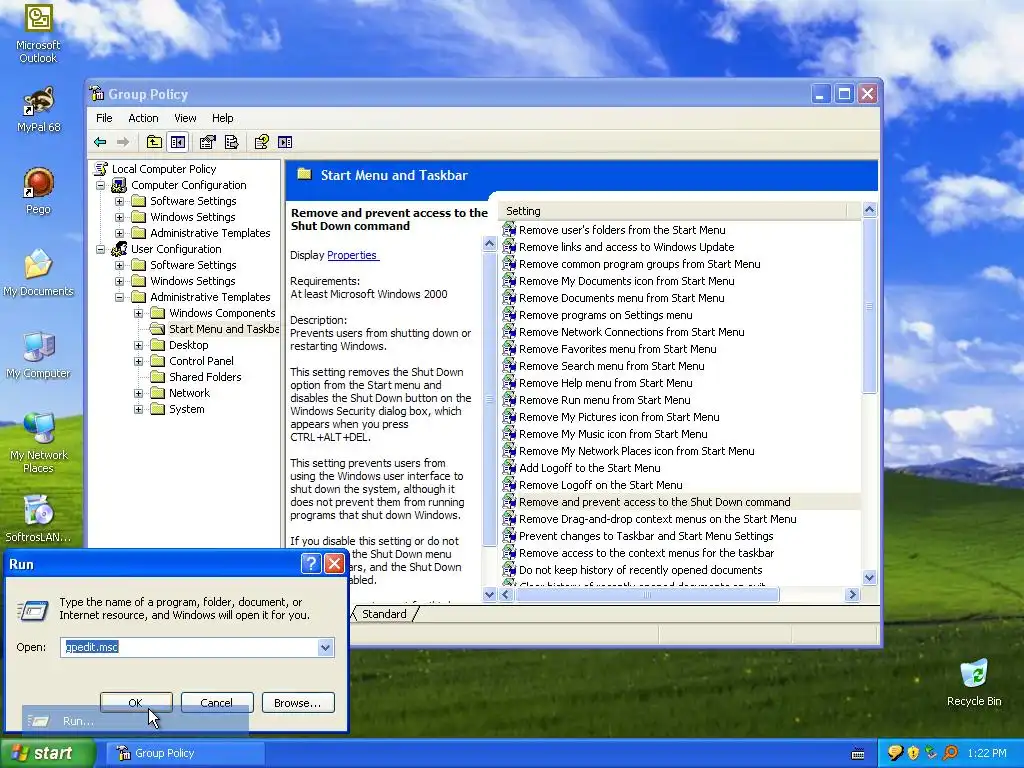Click the settings list scroll down arrow
Image resolution: width=1024 pixels, height=768 pixels.
[x=869, y=577]
